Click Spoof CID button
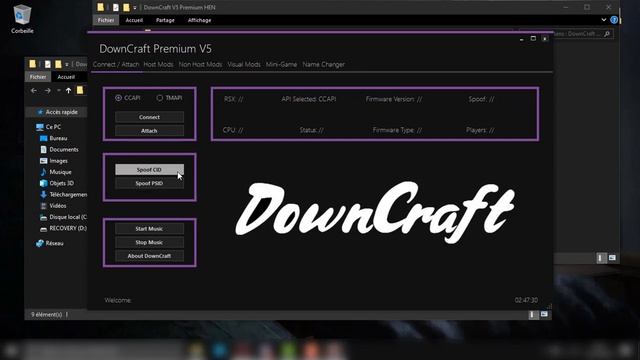Image resolution: width=640 pixels, height=360 pixels. (x=149, y=169)
